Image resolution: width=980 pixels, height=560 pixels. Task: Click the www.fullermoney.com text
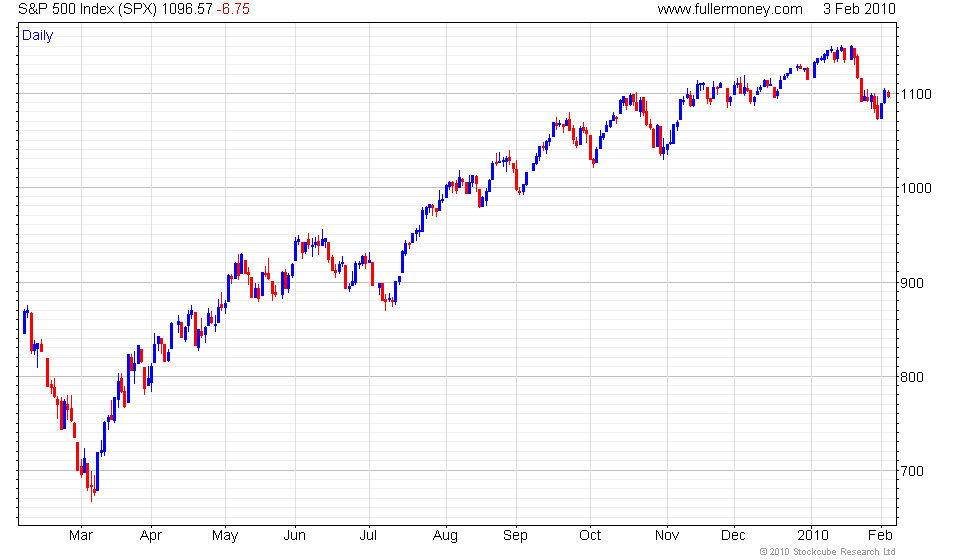click(730, 9)
